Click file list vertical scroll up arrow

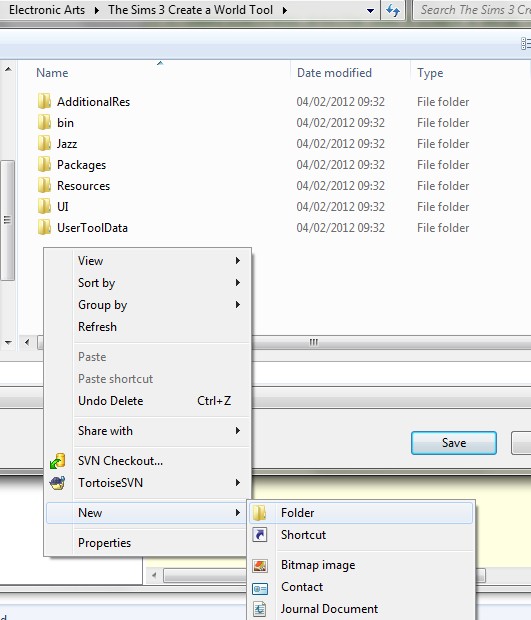[8, 70]
